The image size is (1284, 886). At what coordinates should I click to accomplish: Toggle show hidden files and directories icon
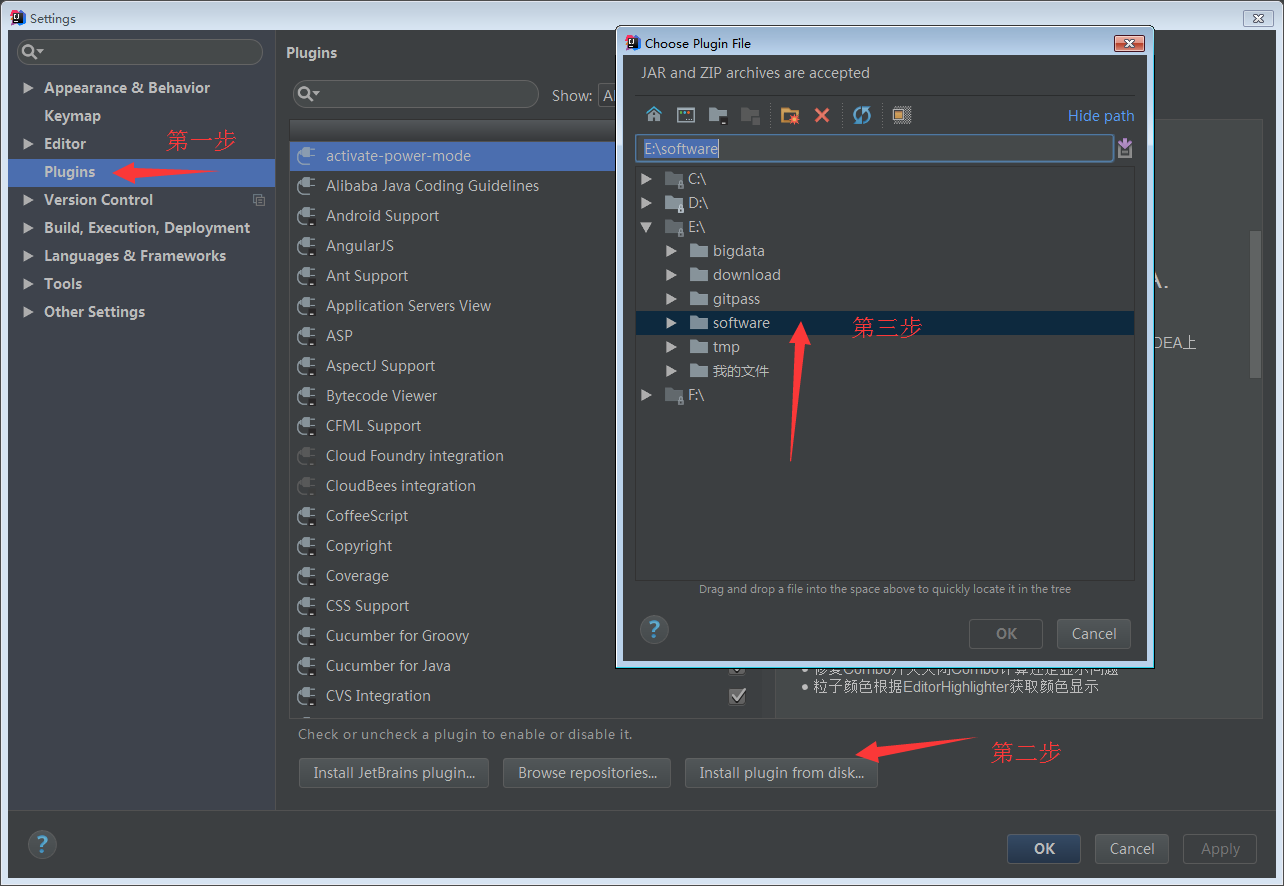point(901,115)
